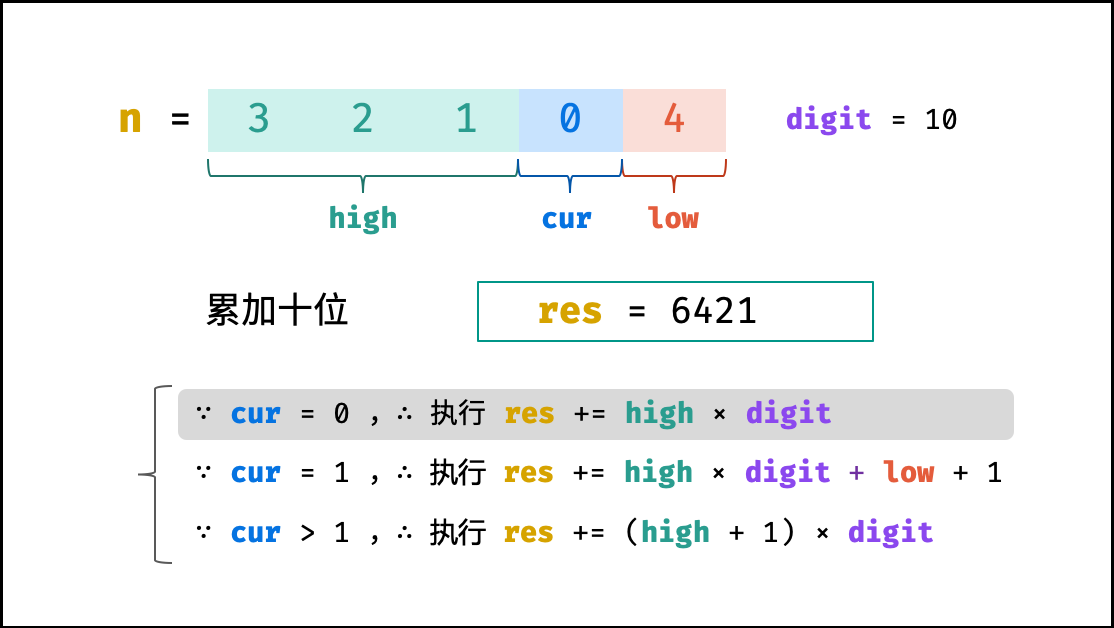Click the blue cur label under brace
1114x628 pixels.
(566, 219)
